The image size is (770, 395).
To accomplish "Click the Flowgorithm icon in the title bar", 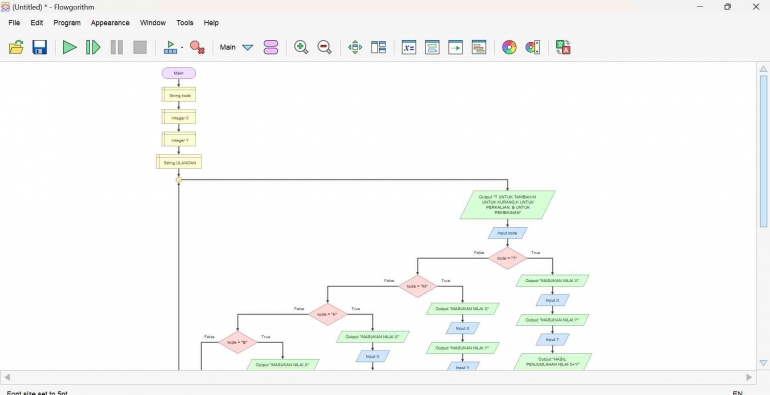I will (5, 7).
